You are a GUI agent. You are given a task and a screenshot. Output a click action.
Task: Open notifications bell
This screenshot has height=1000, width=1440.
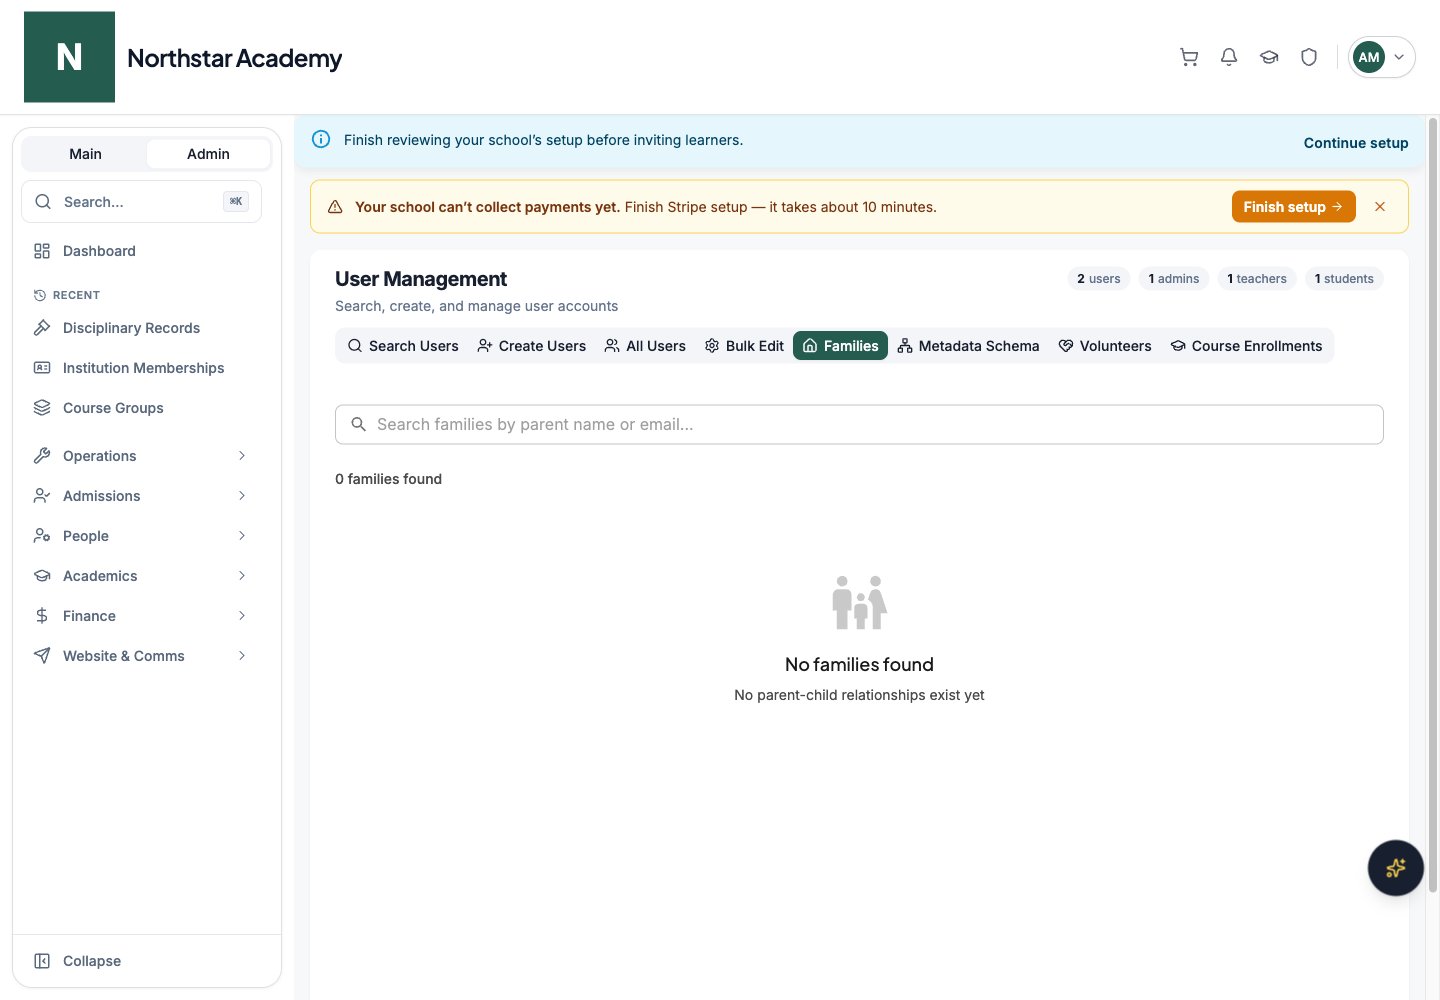(x=1229, y=57)
